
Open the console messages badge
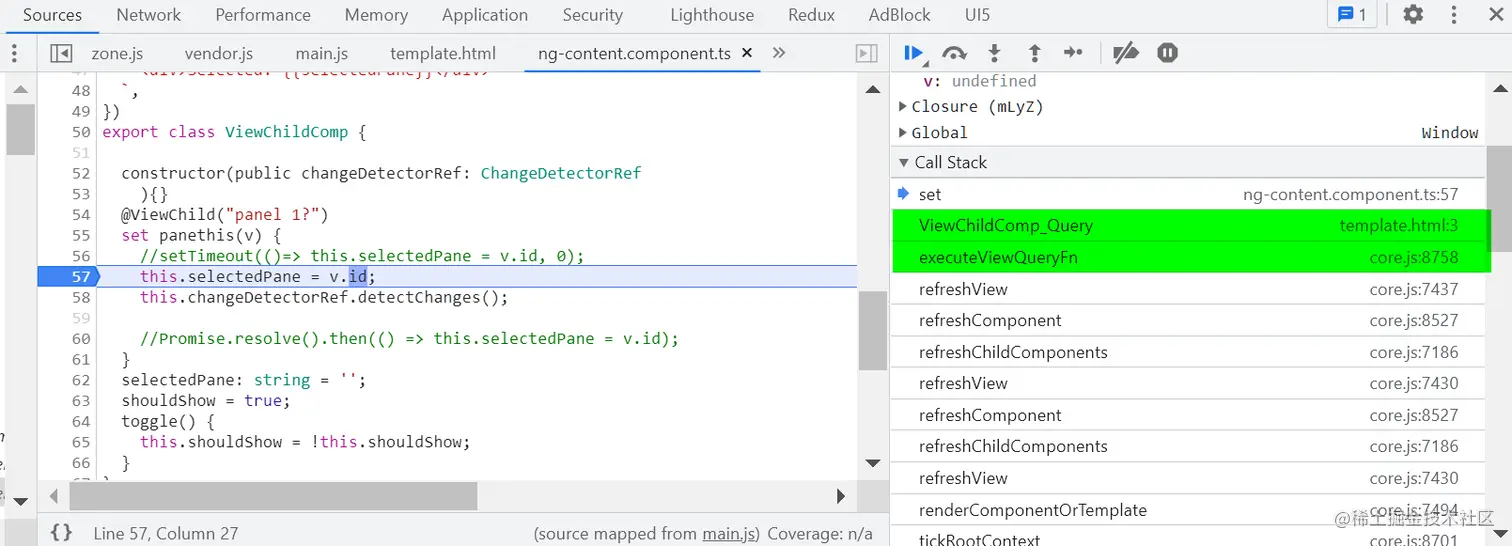point(1352,15)
